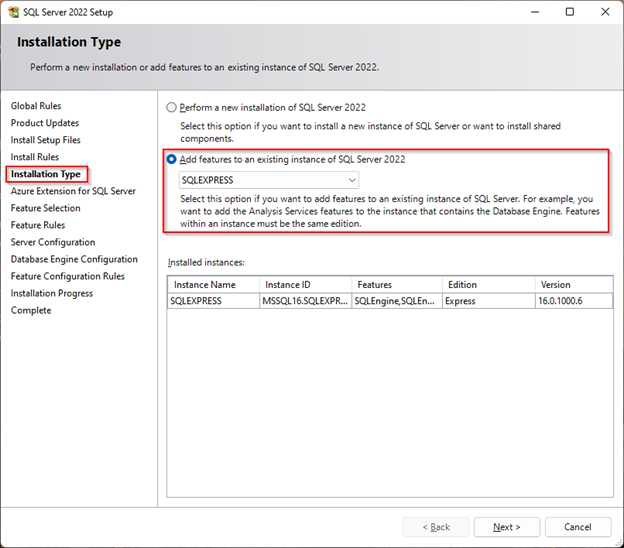This screenshot has width=624, height=548.
Task: Click the Instance Name column header
Action: [214, 285]
